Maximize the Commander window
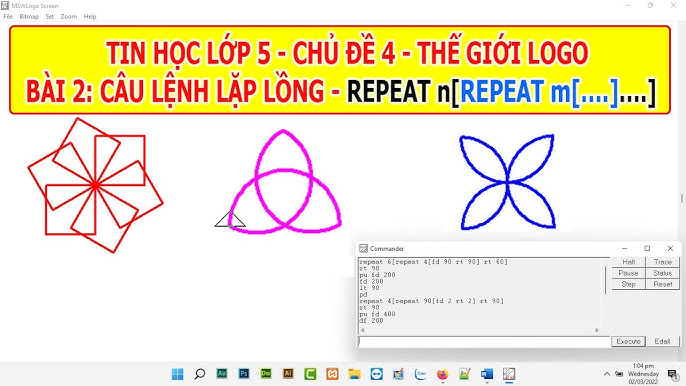Screen dimensions: 686x386 (x=647, y=249)
